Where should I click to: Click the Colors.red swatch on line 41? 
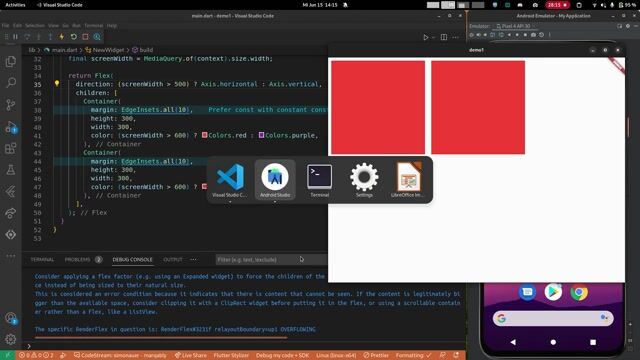pyautogui.click(x=204, y=135)
